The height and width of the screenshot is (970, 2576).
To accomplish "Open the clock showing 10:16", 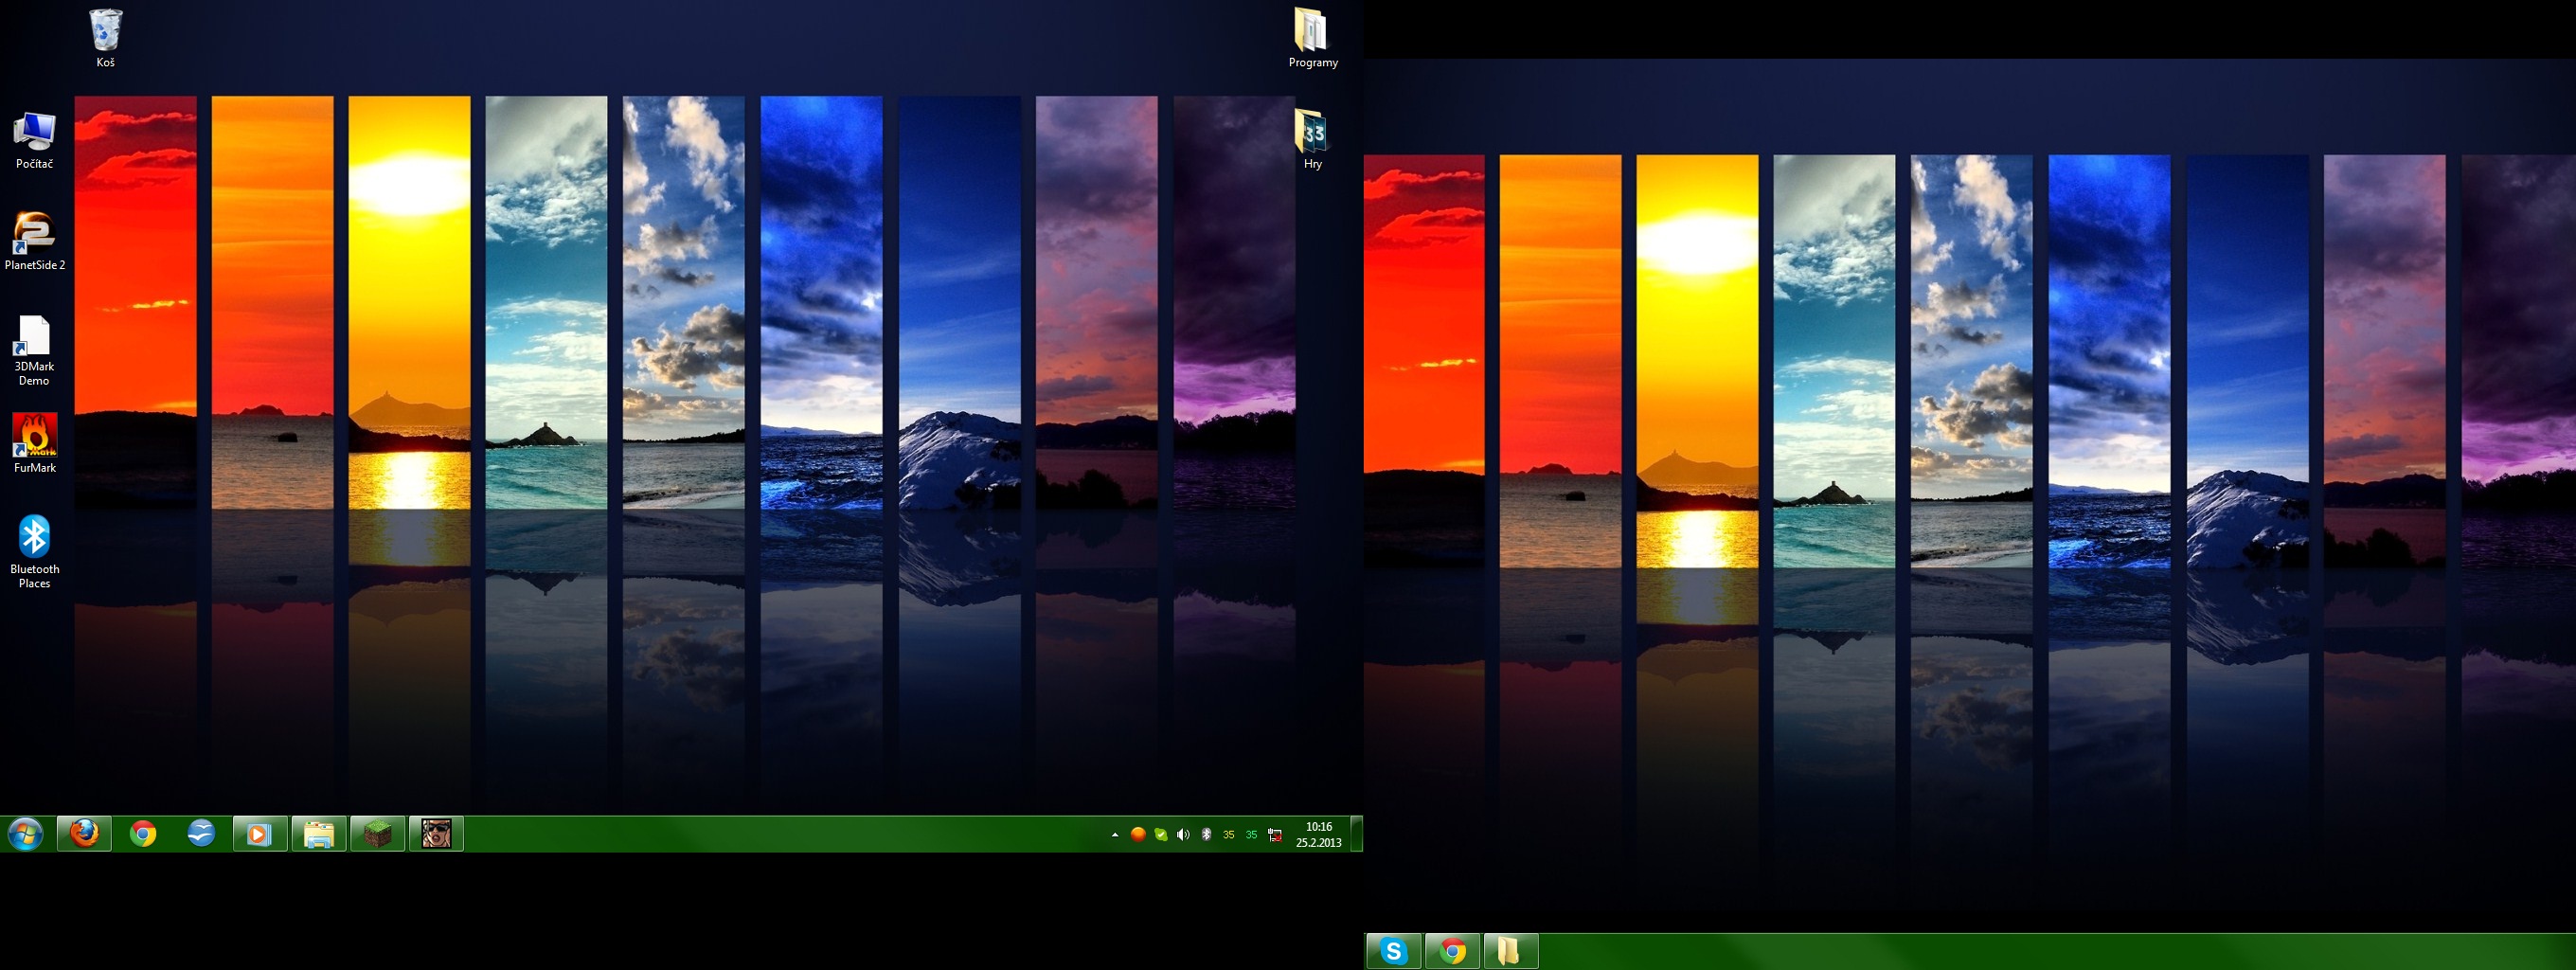I will [1318, 834].
